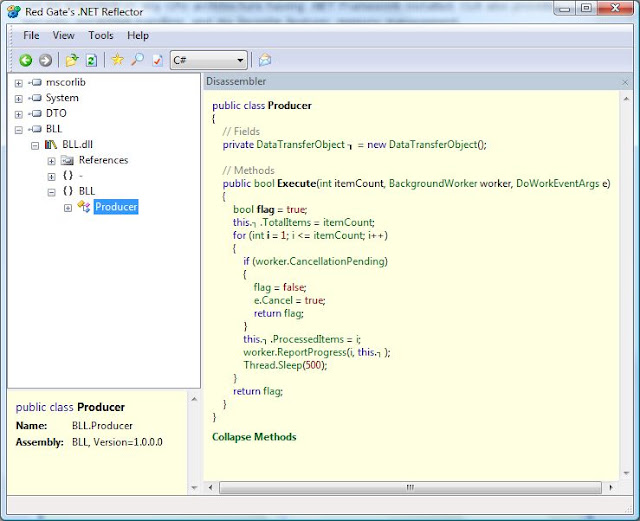
Task: Click the Producer class icon
Action: (x=84, y=207)
